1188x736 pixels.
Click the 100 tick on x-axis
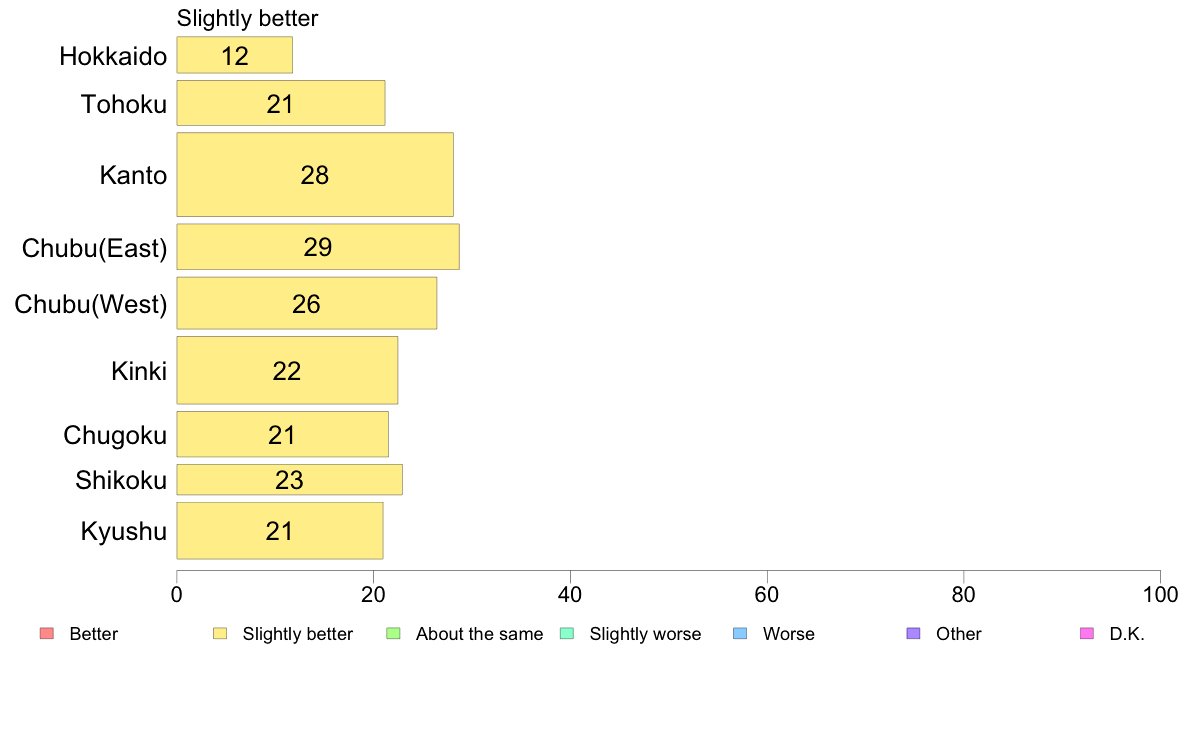(x=1159, y=595)
